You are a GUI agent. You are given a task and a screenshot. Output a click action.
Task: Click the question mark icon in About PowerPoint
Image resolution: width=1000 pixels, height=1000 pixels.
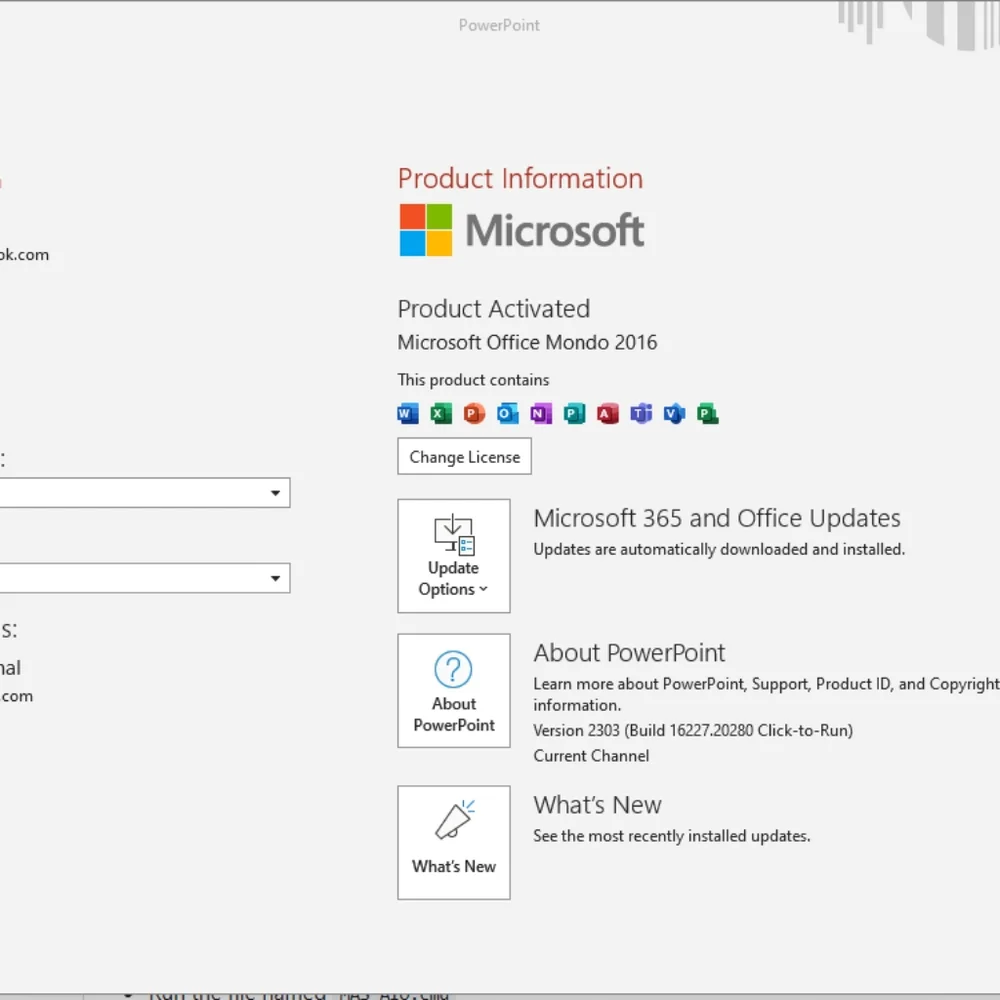pyautogui.click(x=453, y=669)
